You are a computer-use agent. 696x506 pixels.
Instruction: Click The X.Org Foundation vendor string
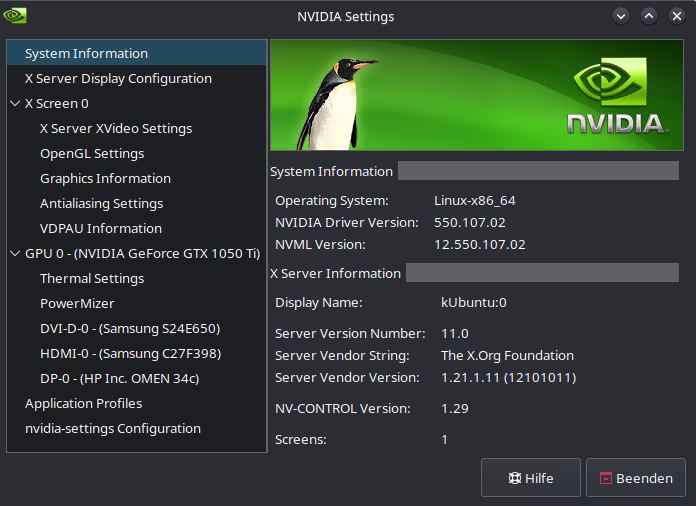coord(507,356)
